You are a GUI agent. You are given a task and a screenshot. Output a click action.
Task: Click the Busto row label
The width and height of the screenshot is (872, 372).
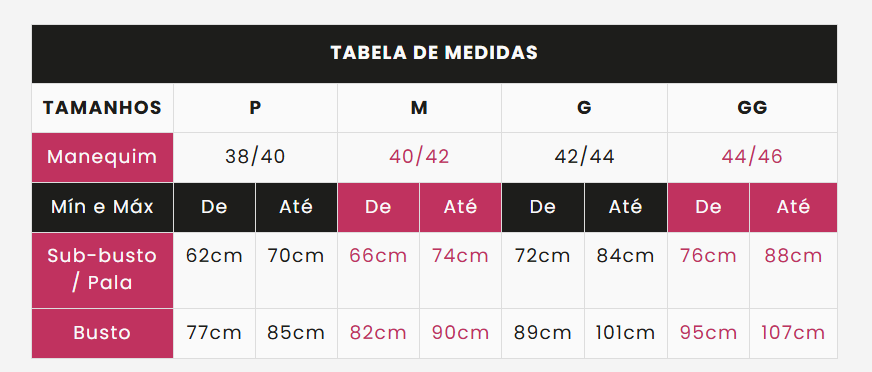pos(102,334)
